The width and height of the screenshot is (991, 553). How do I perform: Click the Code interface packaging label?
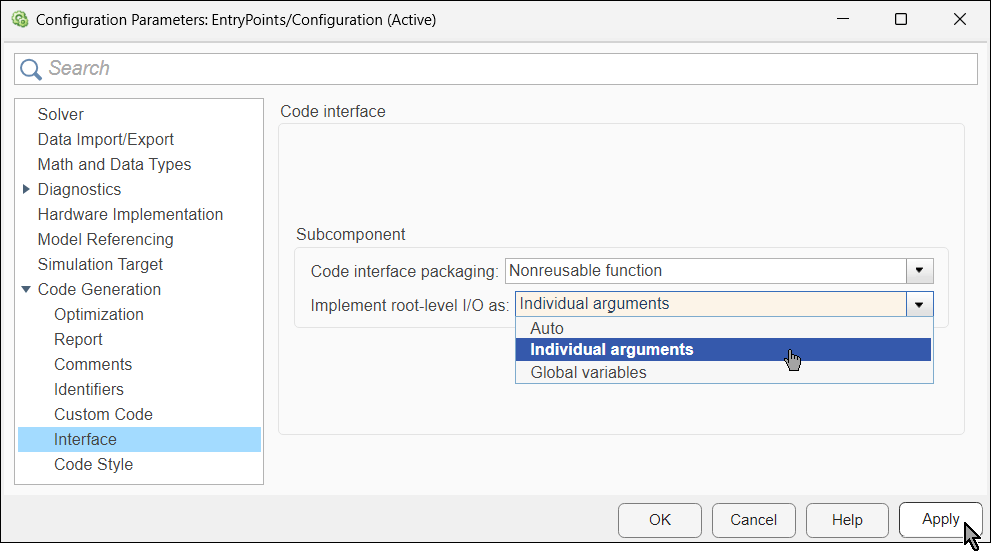tap(404, 271)
